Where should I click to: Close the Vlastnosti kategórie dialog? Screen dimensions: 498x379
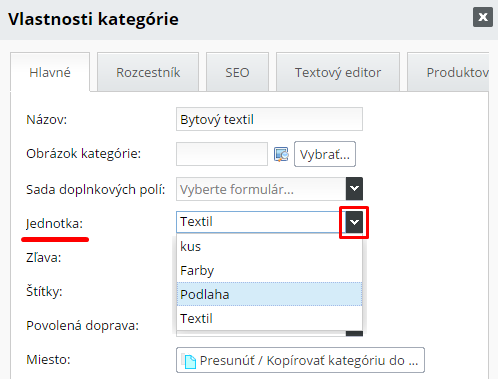[x=483, y=17]
